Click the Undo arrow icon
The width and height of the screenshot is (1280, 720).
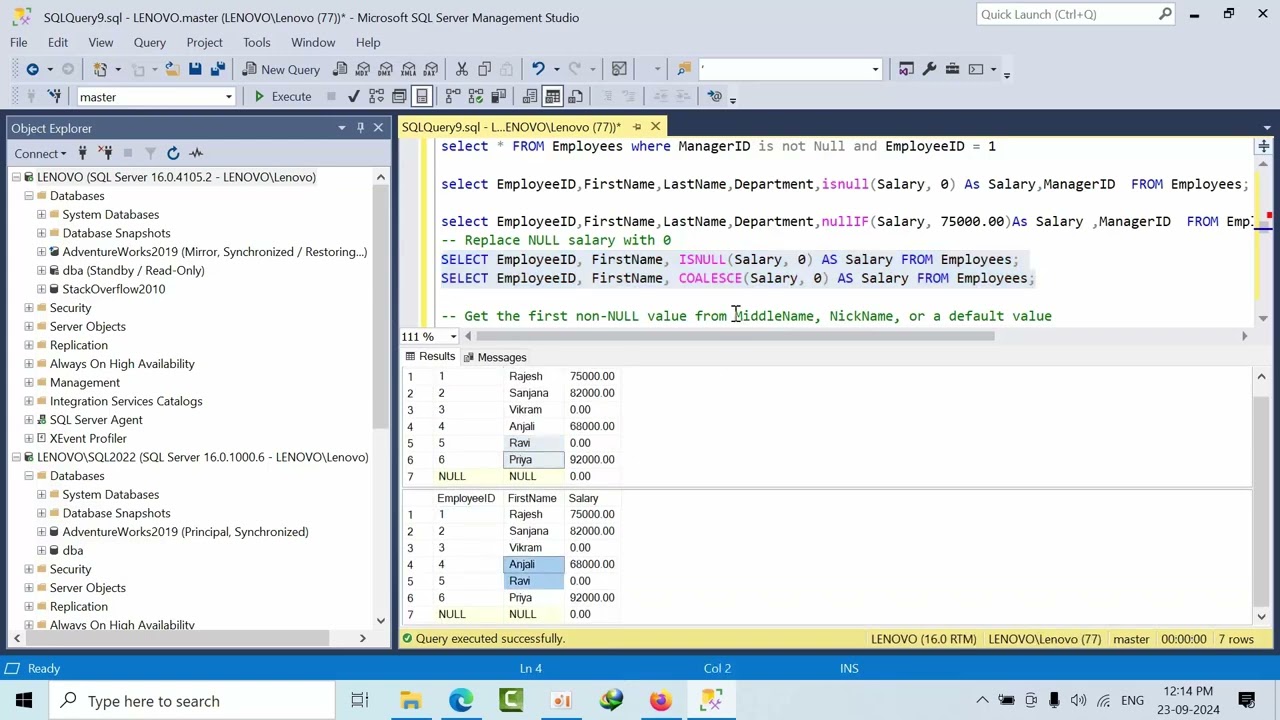click(x=538, y=69)
